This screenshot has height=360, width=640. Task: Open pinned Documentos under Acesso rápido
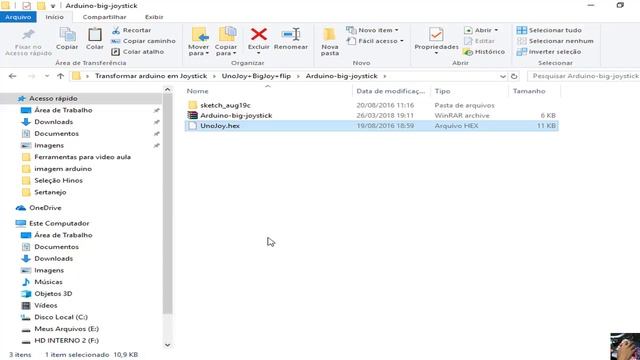coord(56,133)
